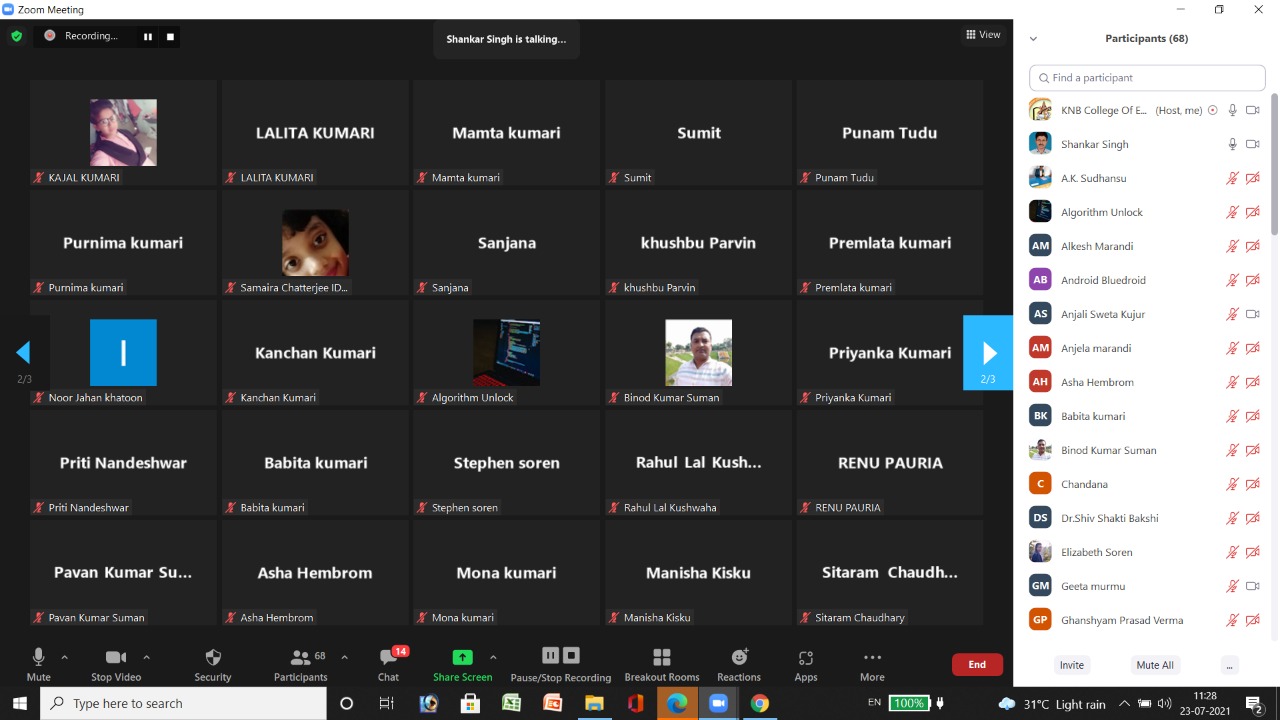
Task: Click the green encryption shield icon
Action: (17, 36)
